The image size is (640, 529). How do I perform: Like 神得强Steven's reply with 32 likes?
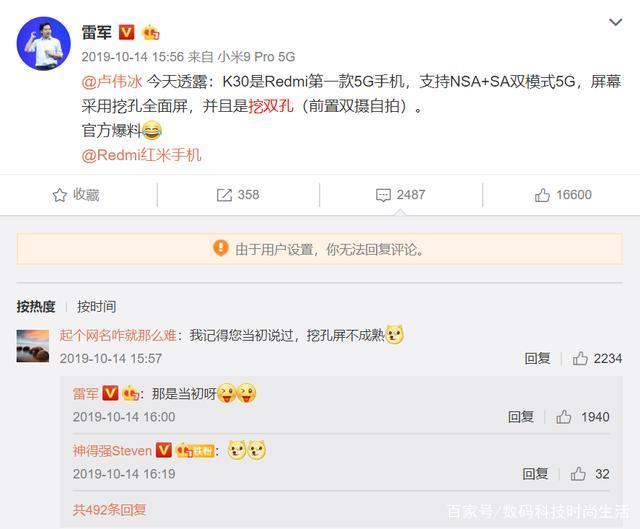(x=578, y=474)
